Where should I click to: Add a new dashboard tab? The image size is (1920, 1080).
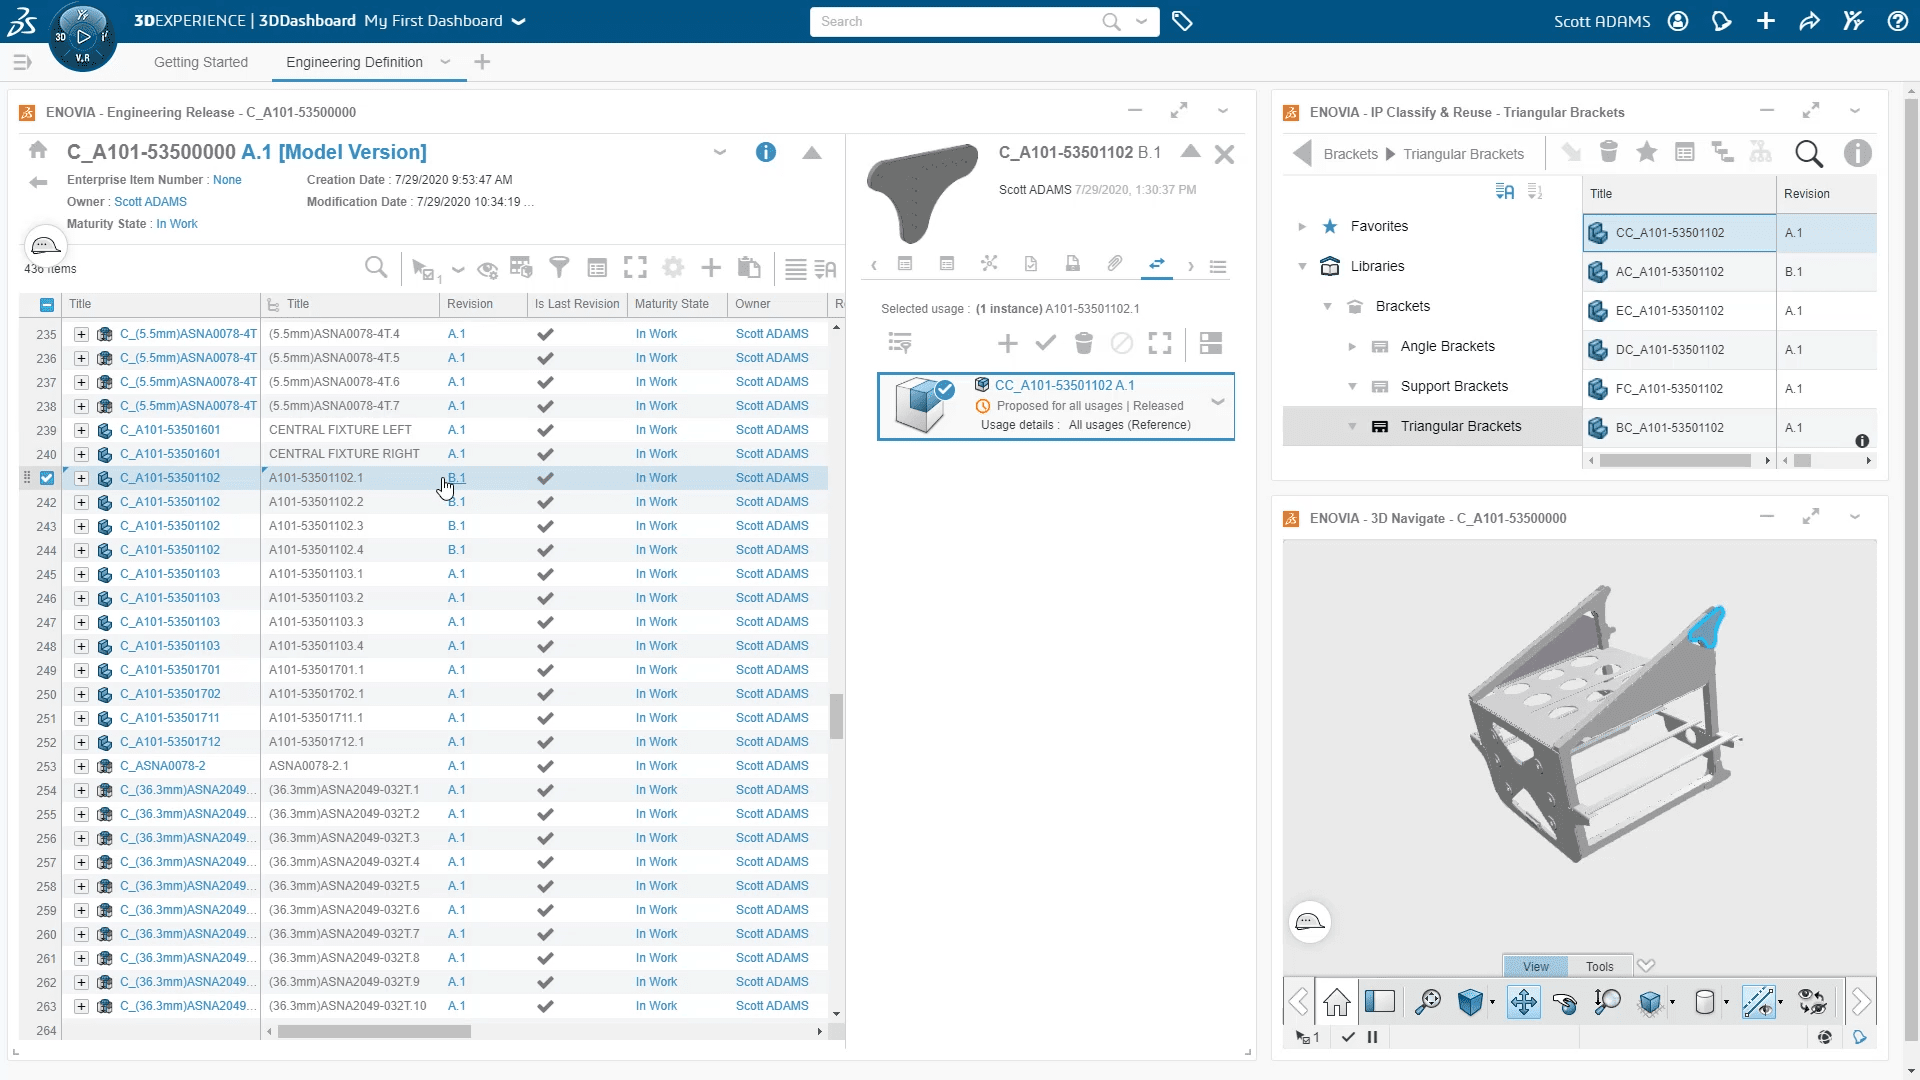coord(482,62)
